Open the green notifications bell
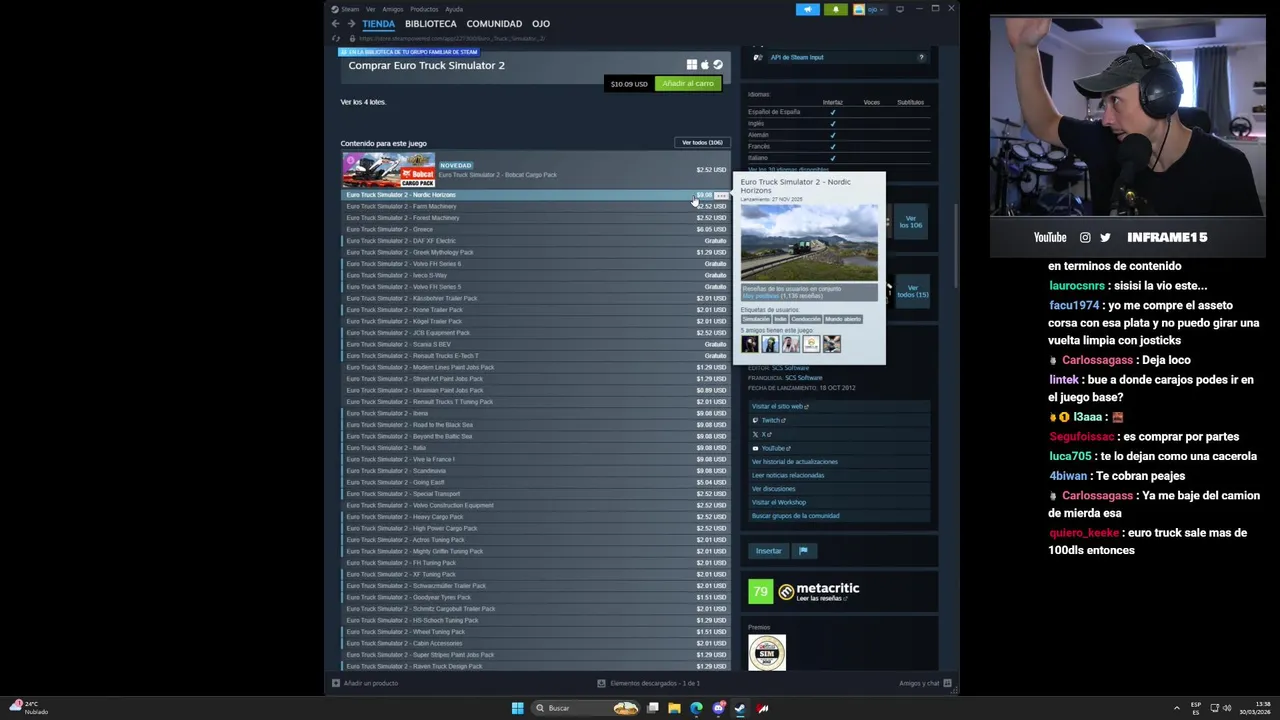The width and height of the screenshot is (1280, 720). 836,9
